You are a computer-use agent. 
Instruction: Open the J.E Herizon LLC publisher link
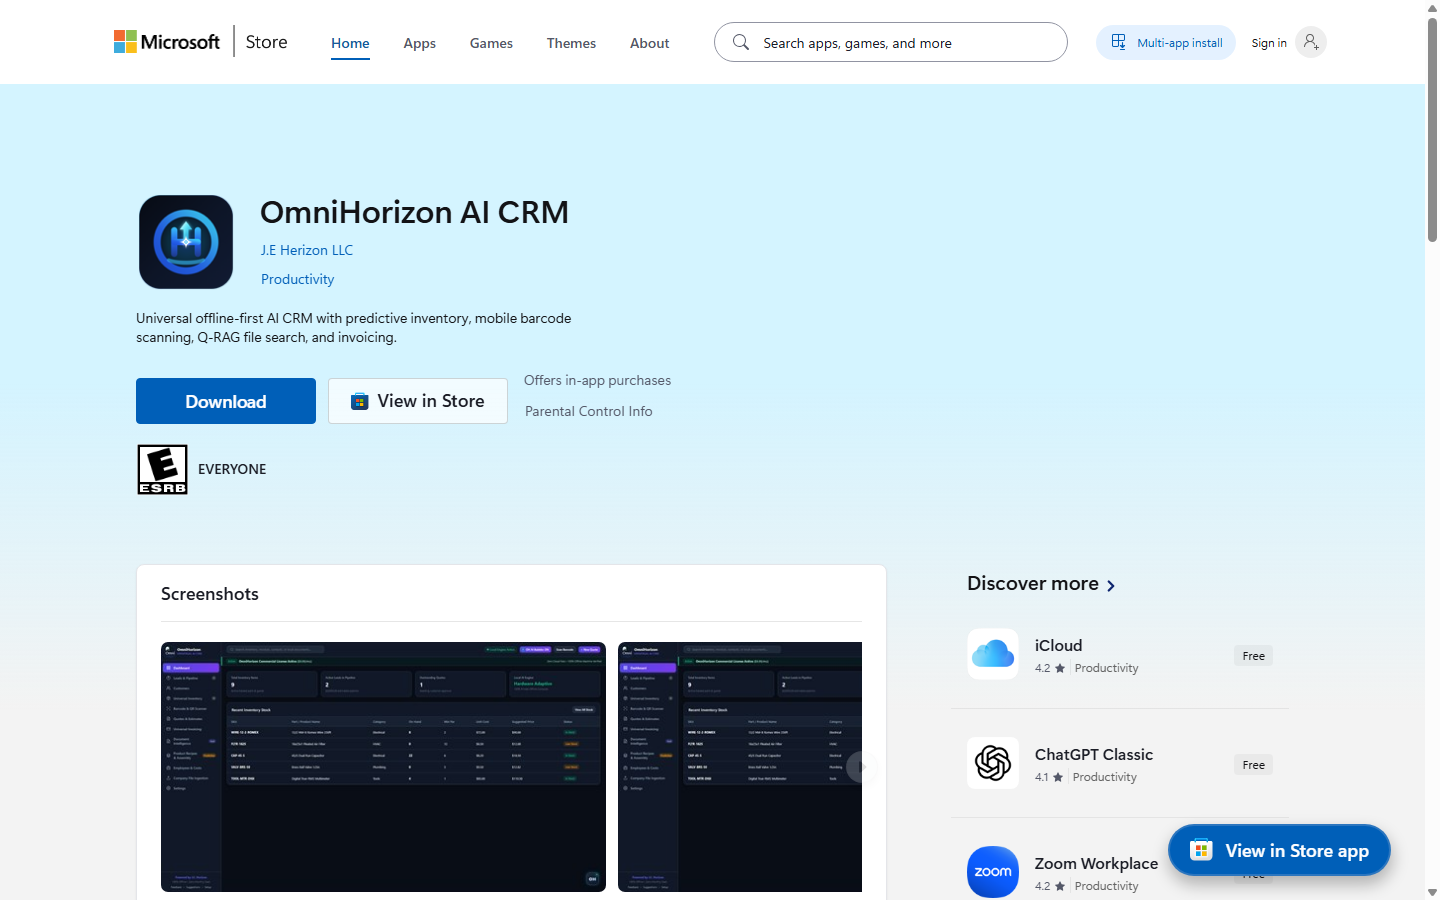[307, 250]
